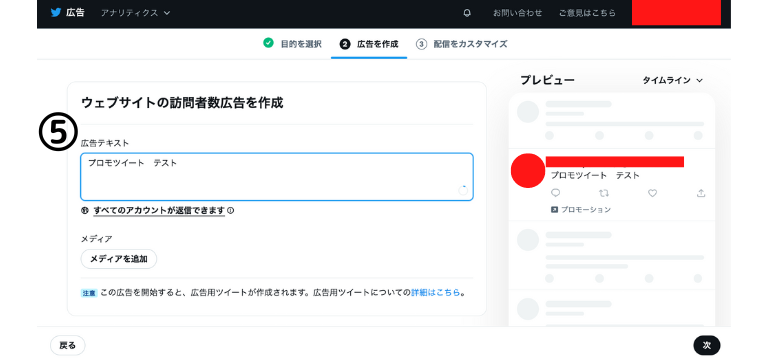Viewport: 768px width, 363px height.
Task: Click the preview tweet text プロモツイート テスト
Action: (595, 175)
